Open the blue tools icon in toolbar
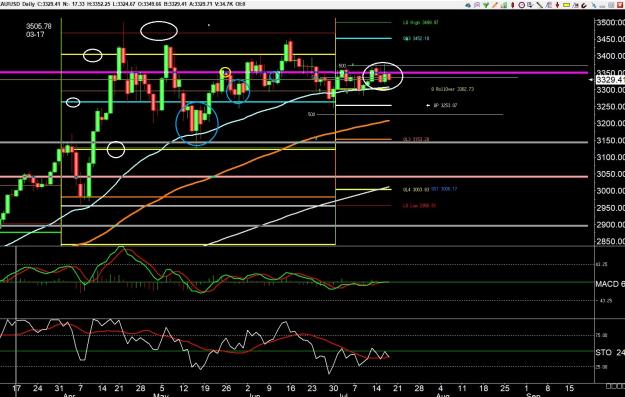625x397 pixels. click(x=594, y=5)
